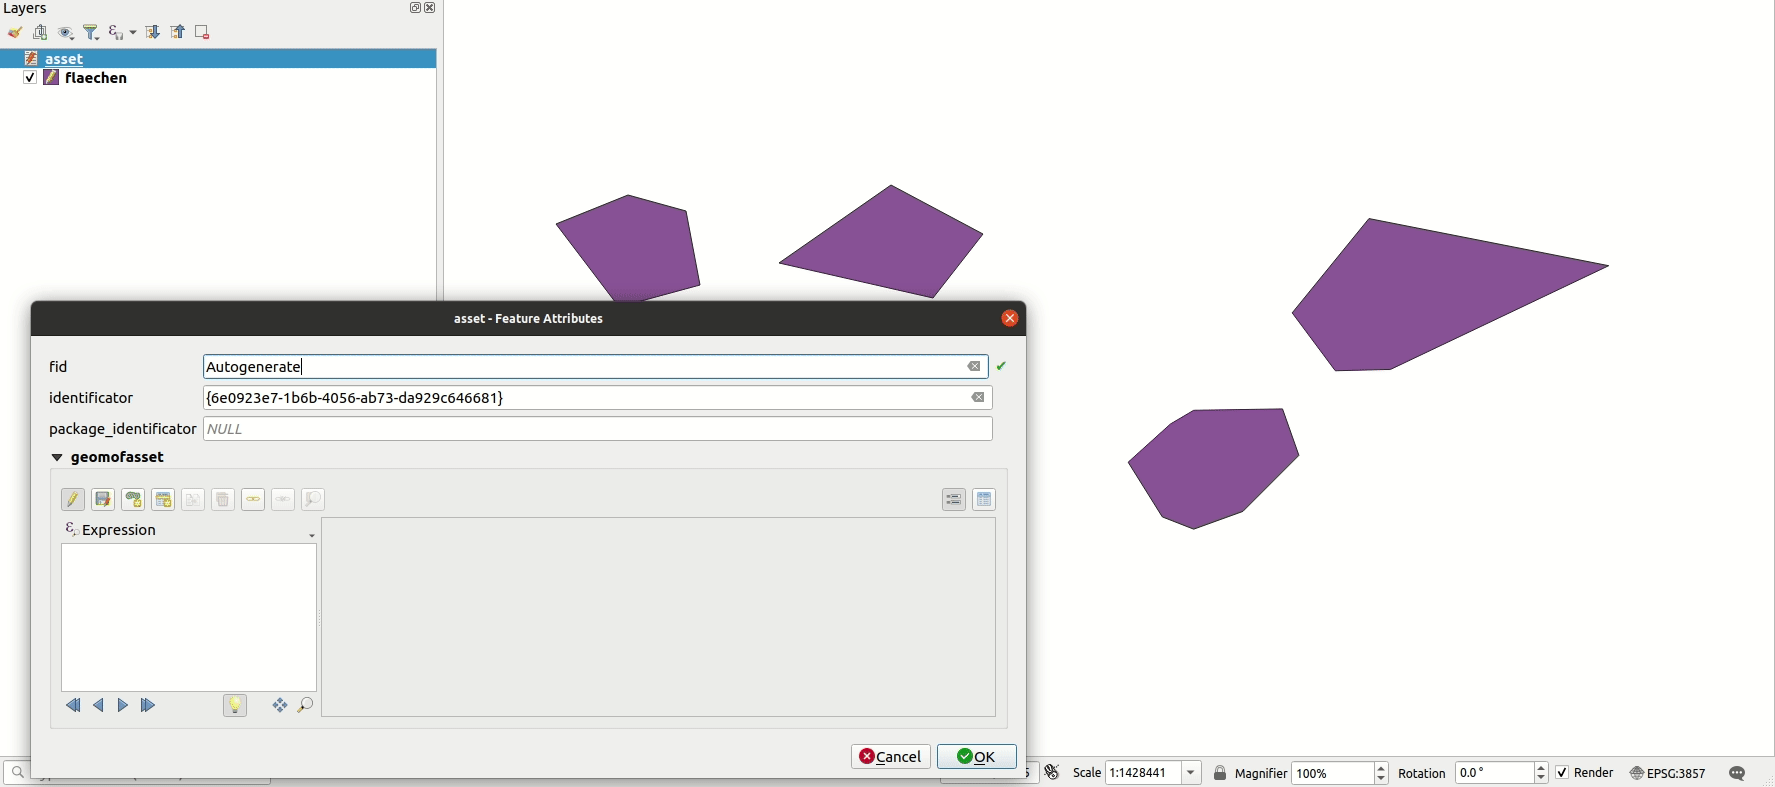1775x787 pixels.
Task: Clear the fid field value
Action: [975, 367]
